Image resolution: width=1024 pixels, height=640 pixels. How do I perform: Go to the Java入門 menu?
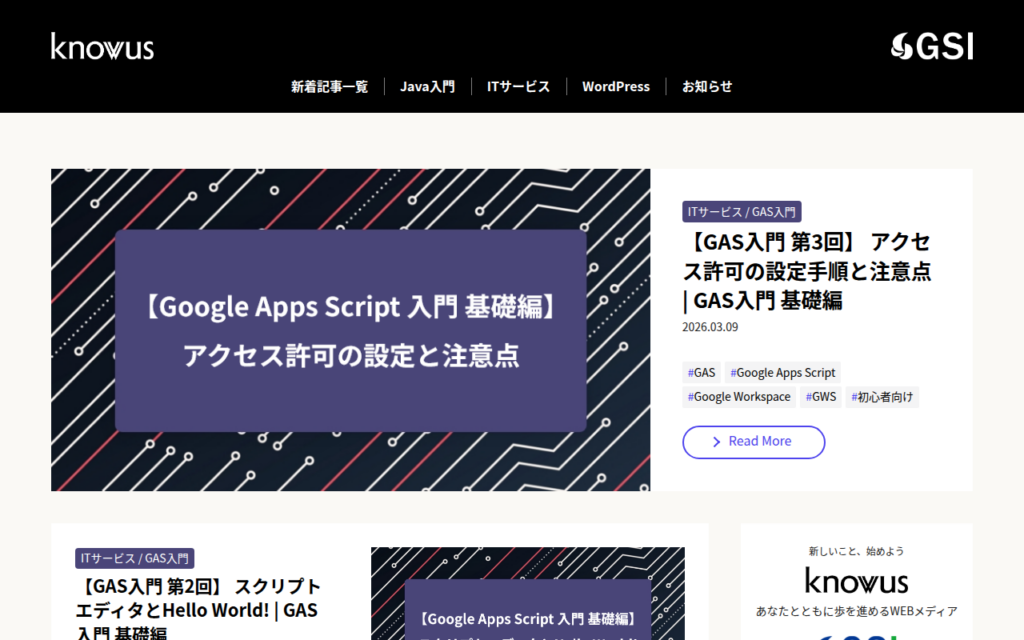(x=427, y=86)
